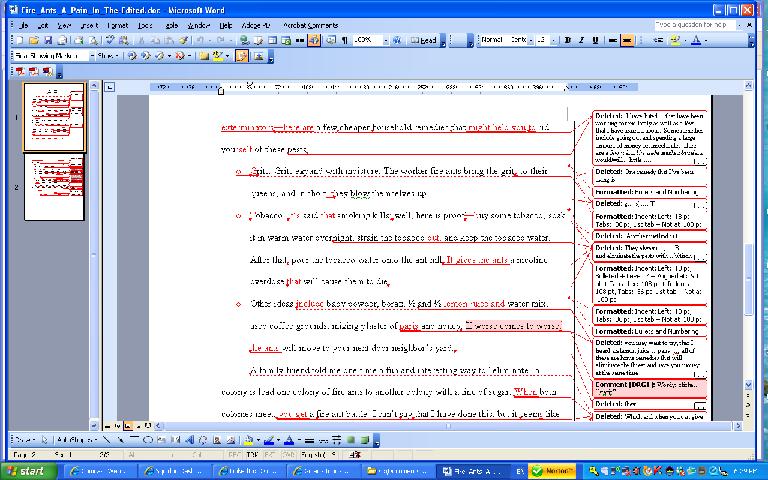The image size is (768, 480).
Task: Click the 3-D style icon on Drawing toolbar
Action: tap(364, 440)
